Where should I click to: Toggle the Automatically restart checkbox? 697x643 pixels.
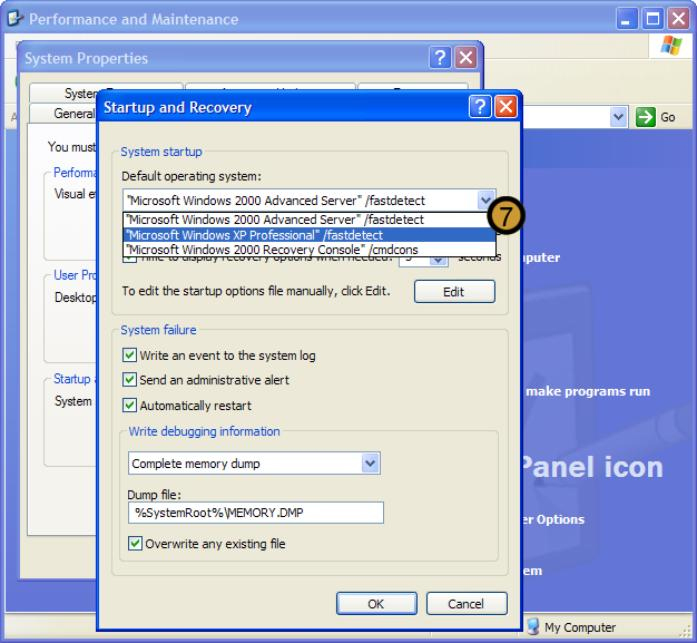click(x=129, y=405)
